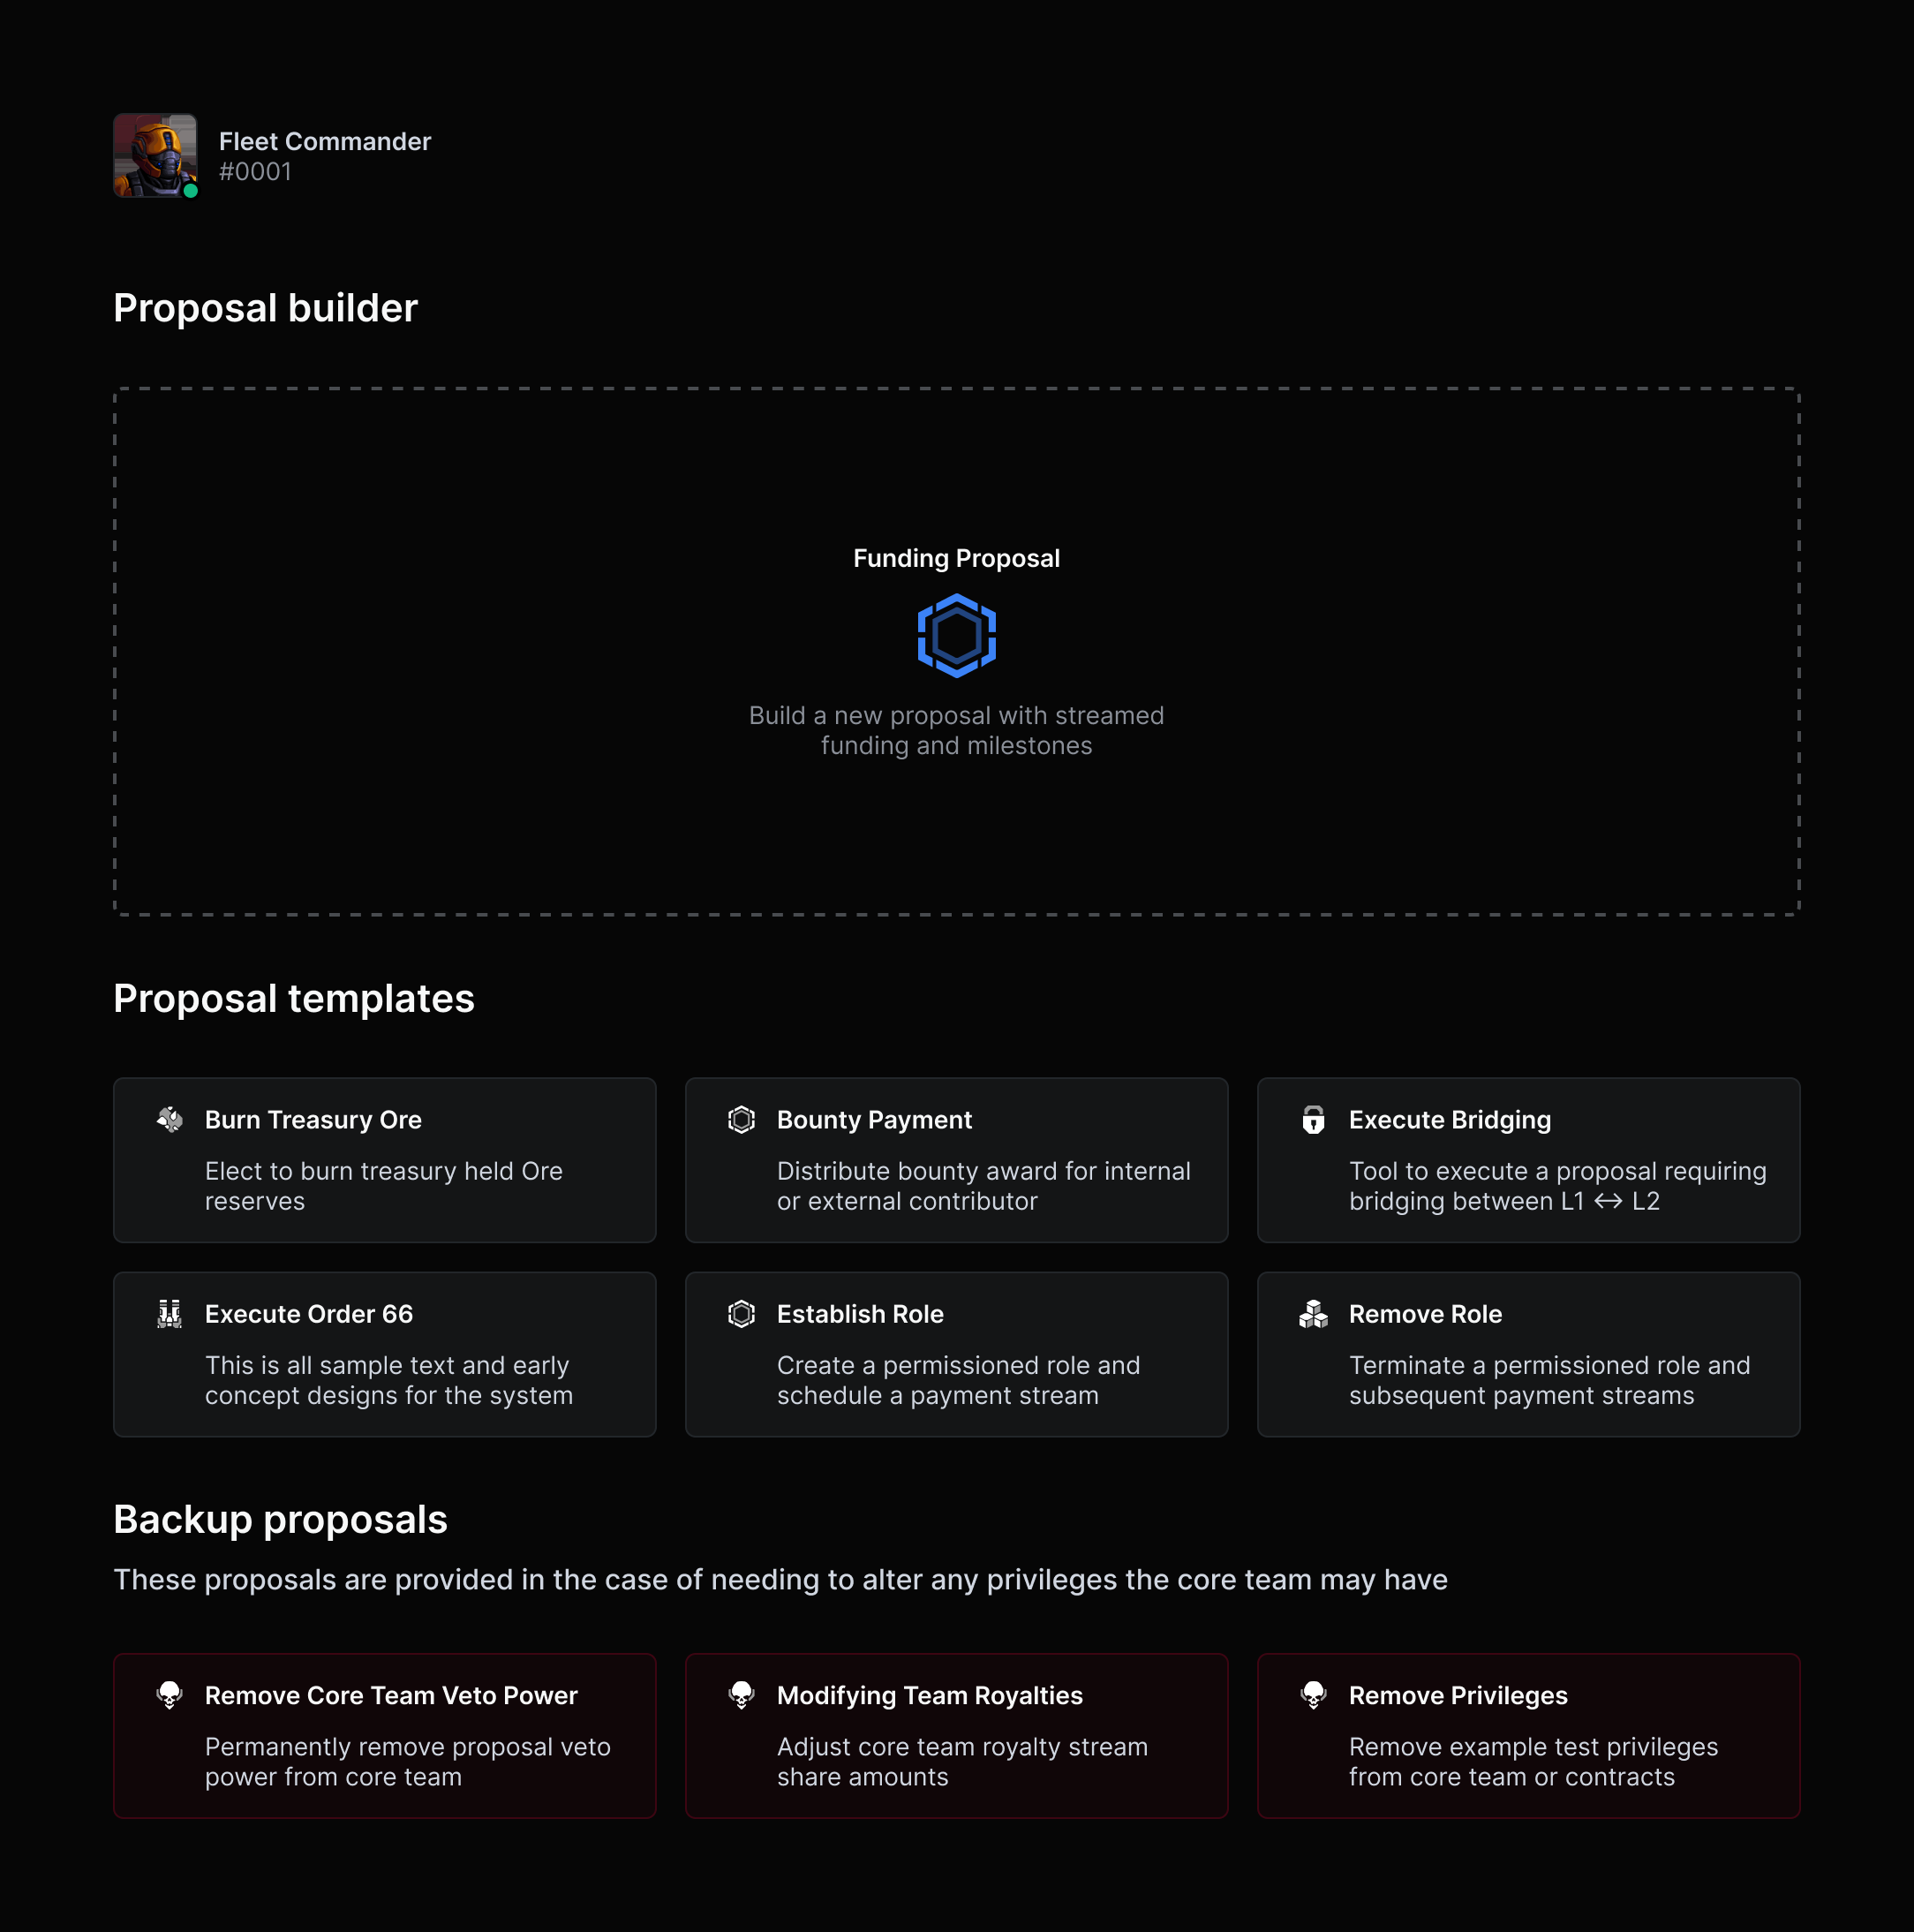This screenshot has width=1914, height=1932.
Task: Click the Remove Role icon
Action: pyautogui.click(x=1313, y=1311)
